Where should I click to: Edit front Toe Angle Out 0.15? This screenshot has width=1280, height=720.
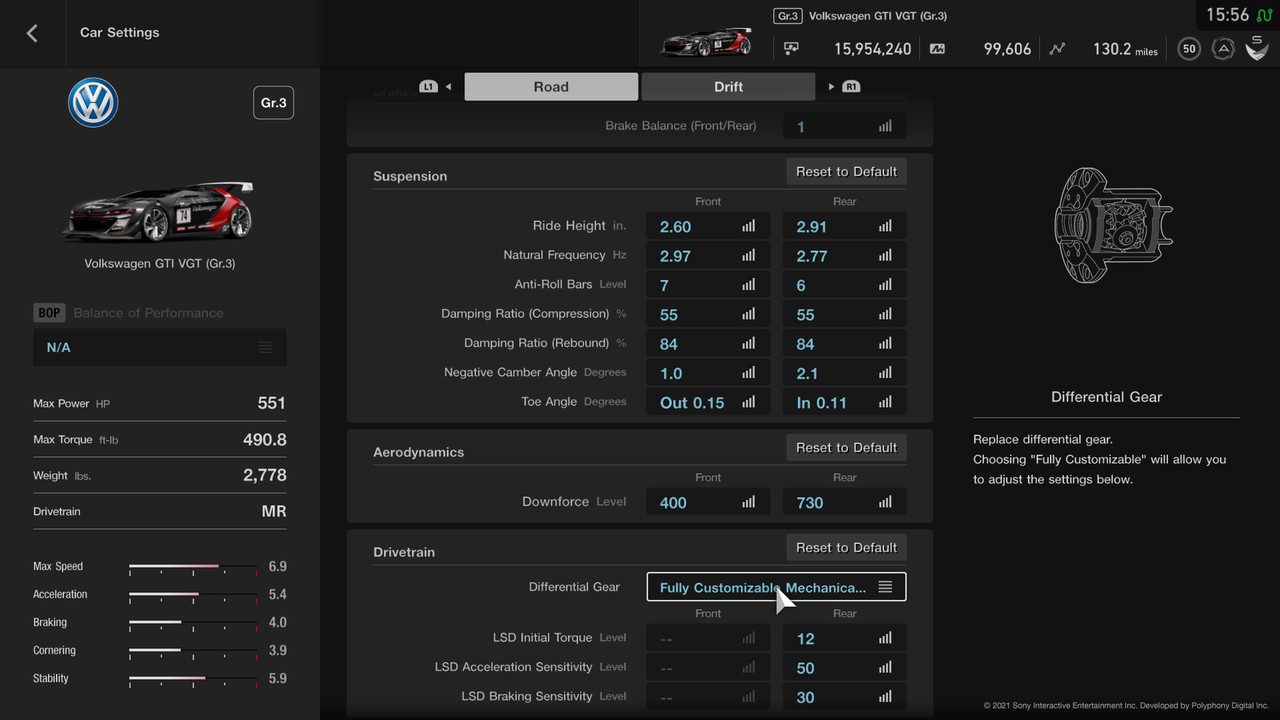coord(708,402)
